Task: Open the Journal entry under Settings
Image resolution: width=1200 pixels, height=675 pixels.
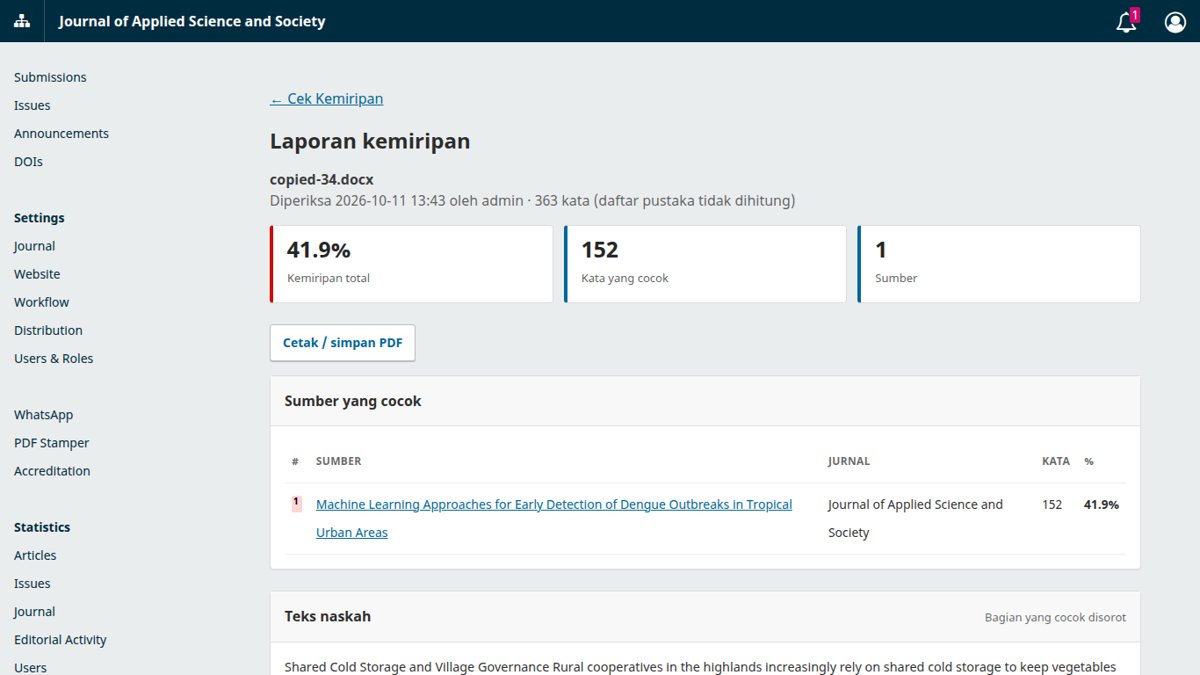Action: (x=34, y=246)
